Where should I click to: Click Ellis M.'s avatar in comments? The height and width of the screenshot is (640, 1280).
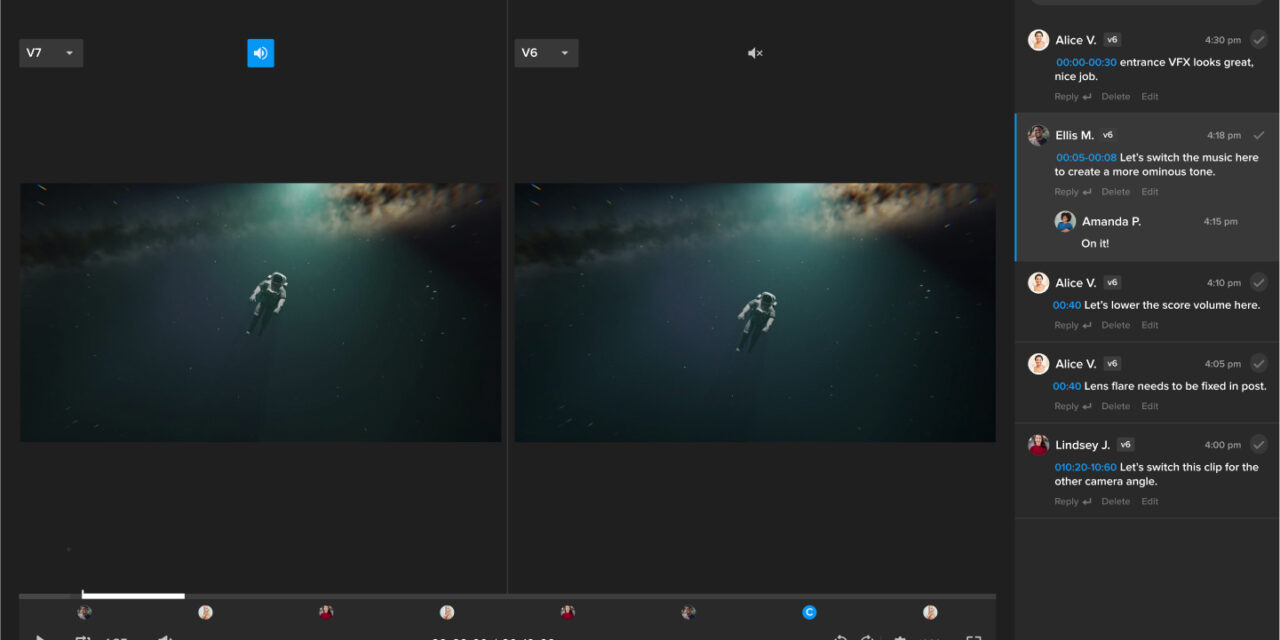tap(1038, 135)
